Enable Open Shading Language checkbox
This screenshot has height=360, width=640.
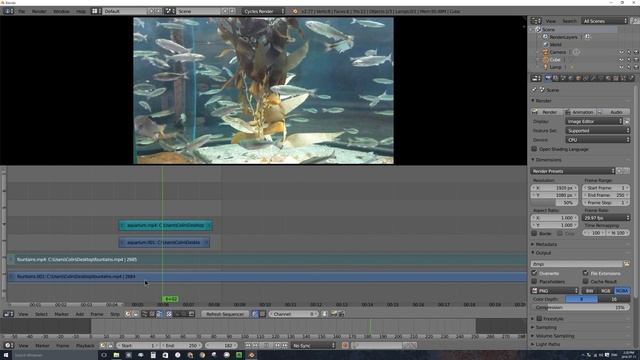tap(534, 149)
